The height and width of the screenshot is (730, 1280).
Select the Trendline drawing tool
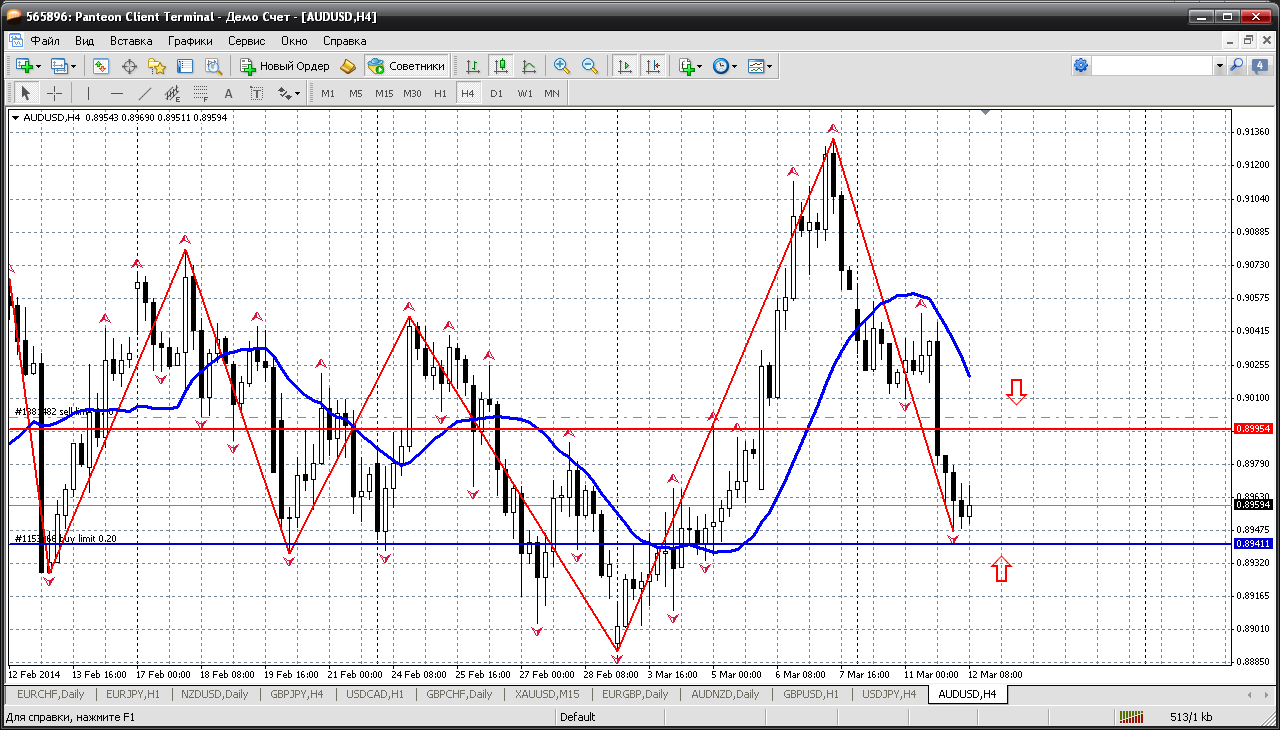tap(145, 93)
